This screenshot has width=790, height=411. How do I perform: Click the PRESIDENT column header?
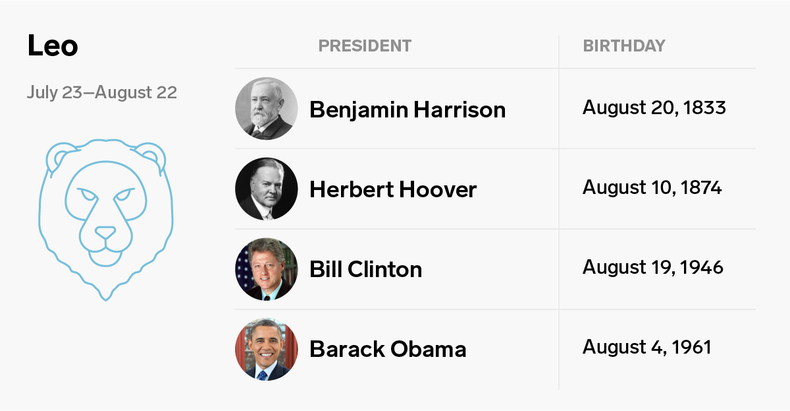pos(364,45)
